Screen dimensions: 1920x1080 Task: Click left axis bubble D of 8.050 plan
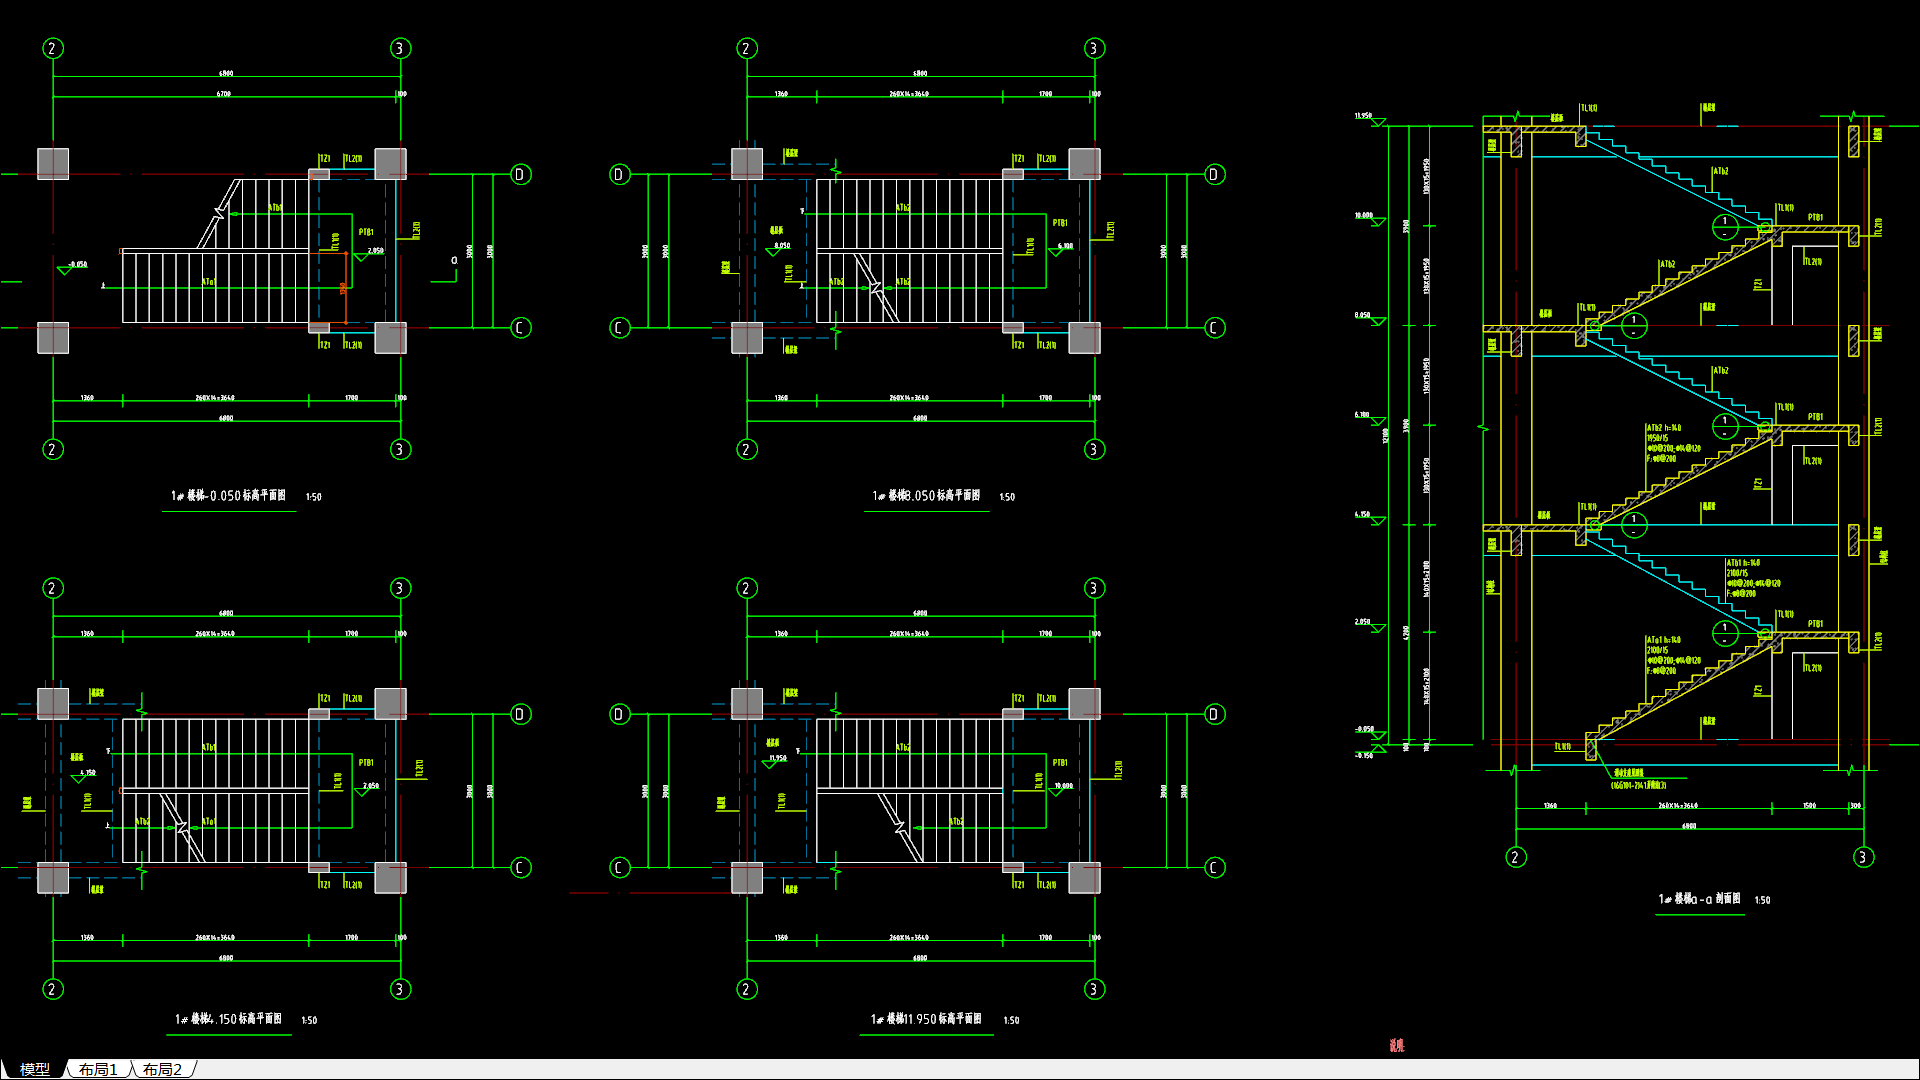pos(620,174)
